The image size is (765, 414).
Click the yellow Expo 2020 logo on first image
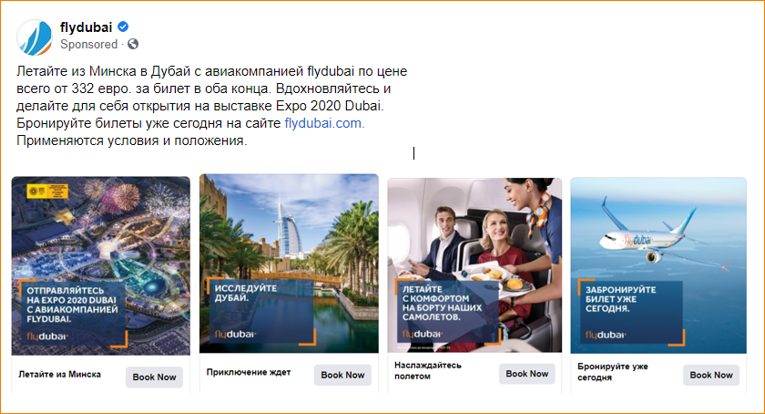48,191
